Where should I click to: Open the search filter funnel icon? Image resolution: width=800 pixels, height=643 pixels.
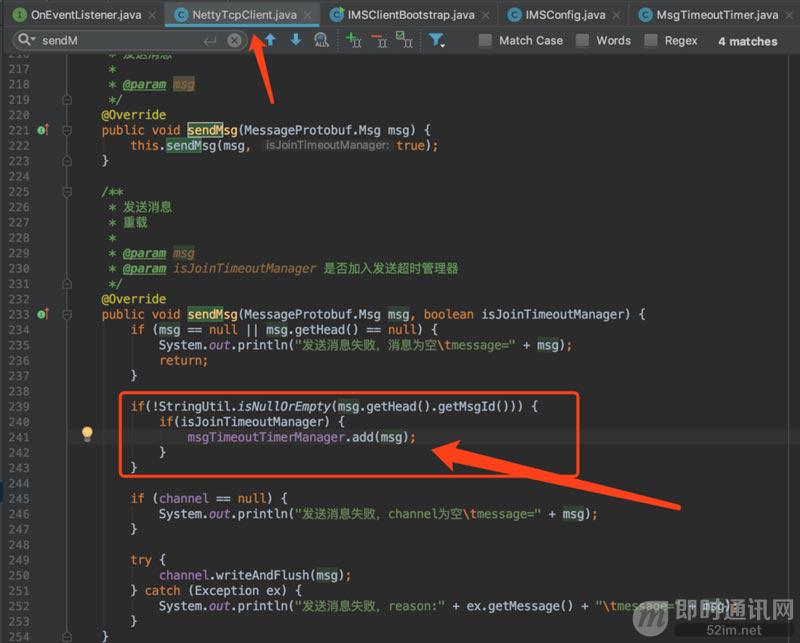(x=436, y=40)
